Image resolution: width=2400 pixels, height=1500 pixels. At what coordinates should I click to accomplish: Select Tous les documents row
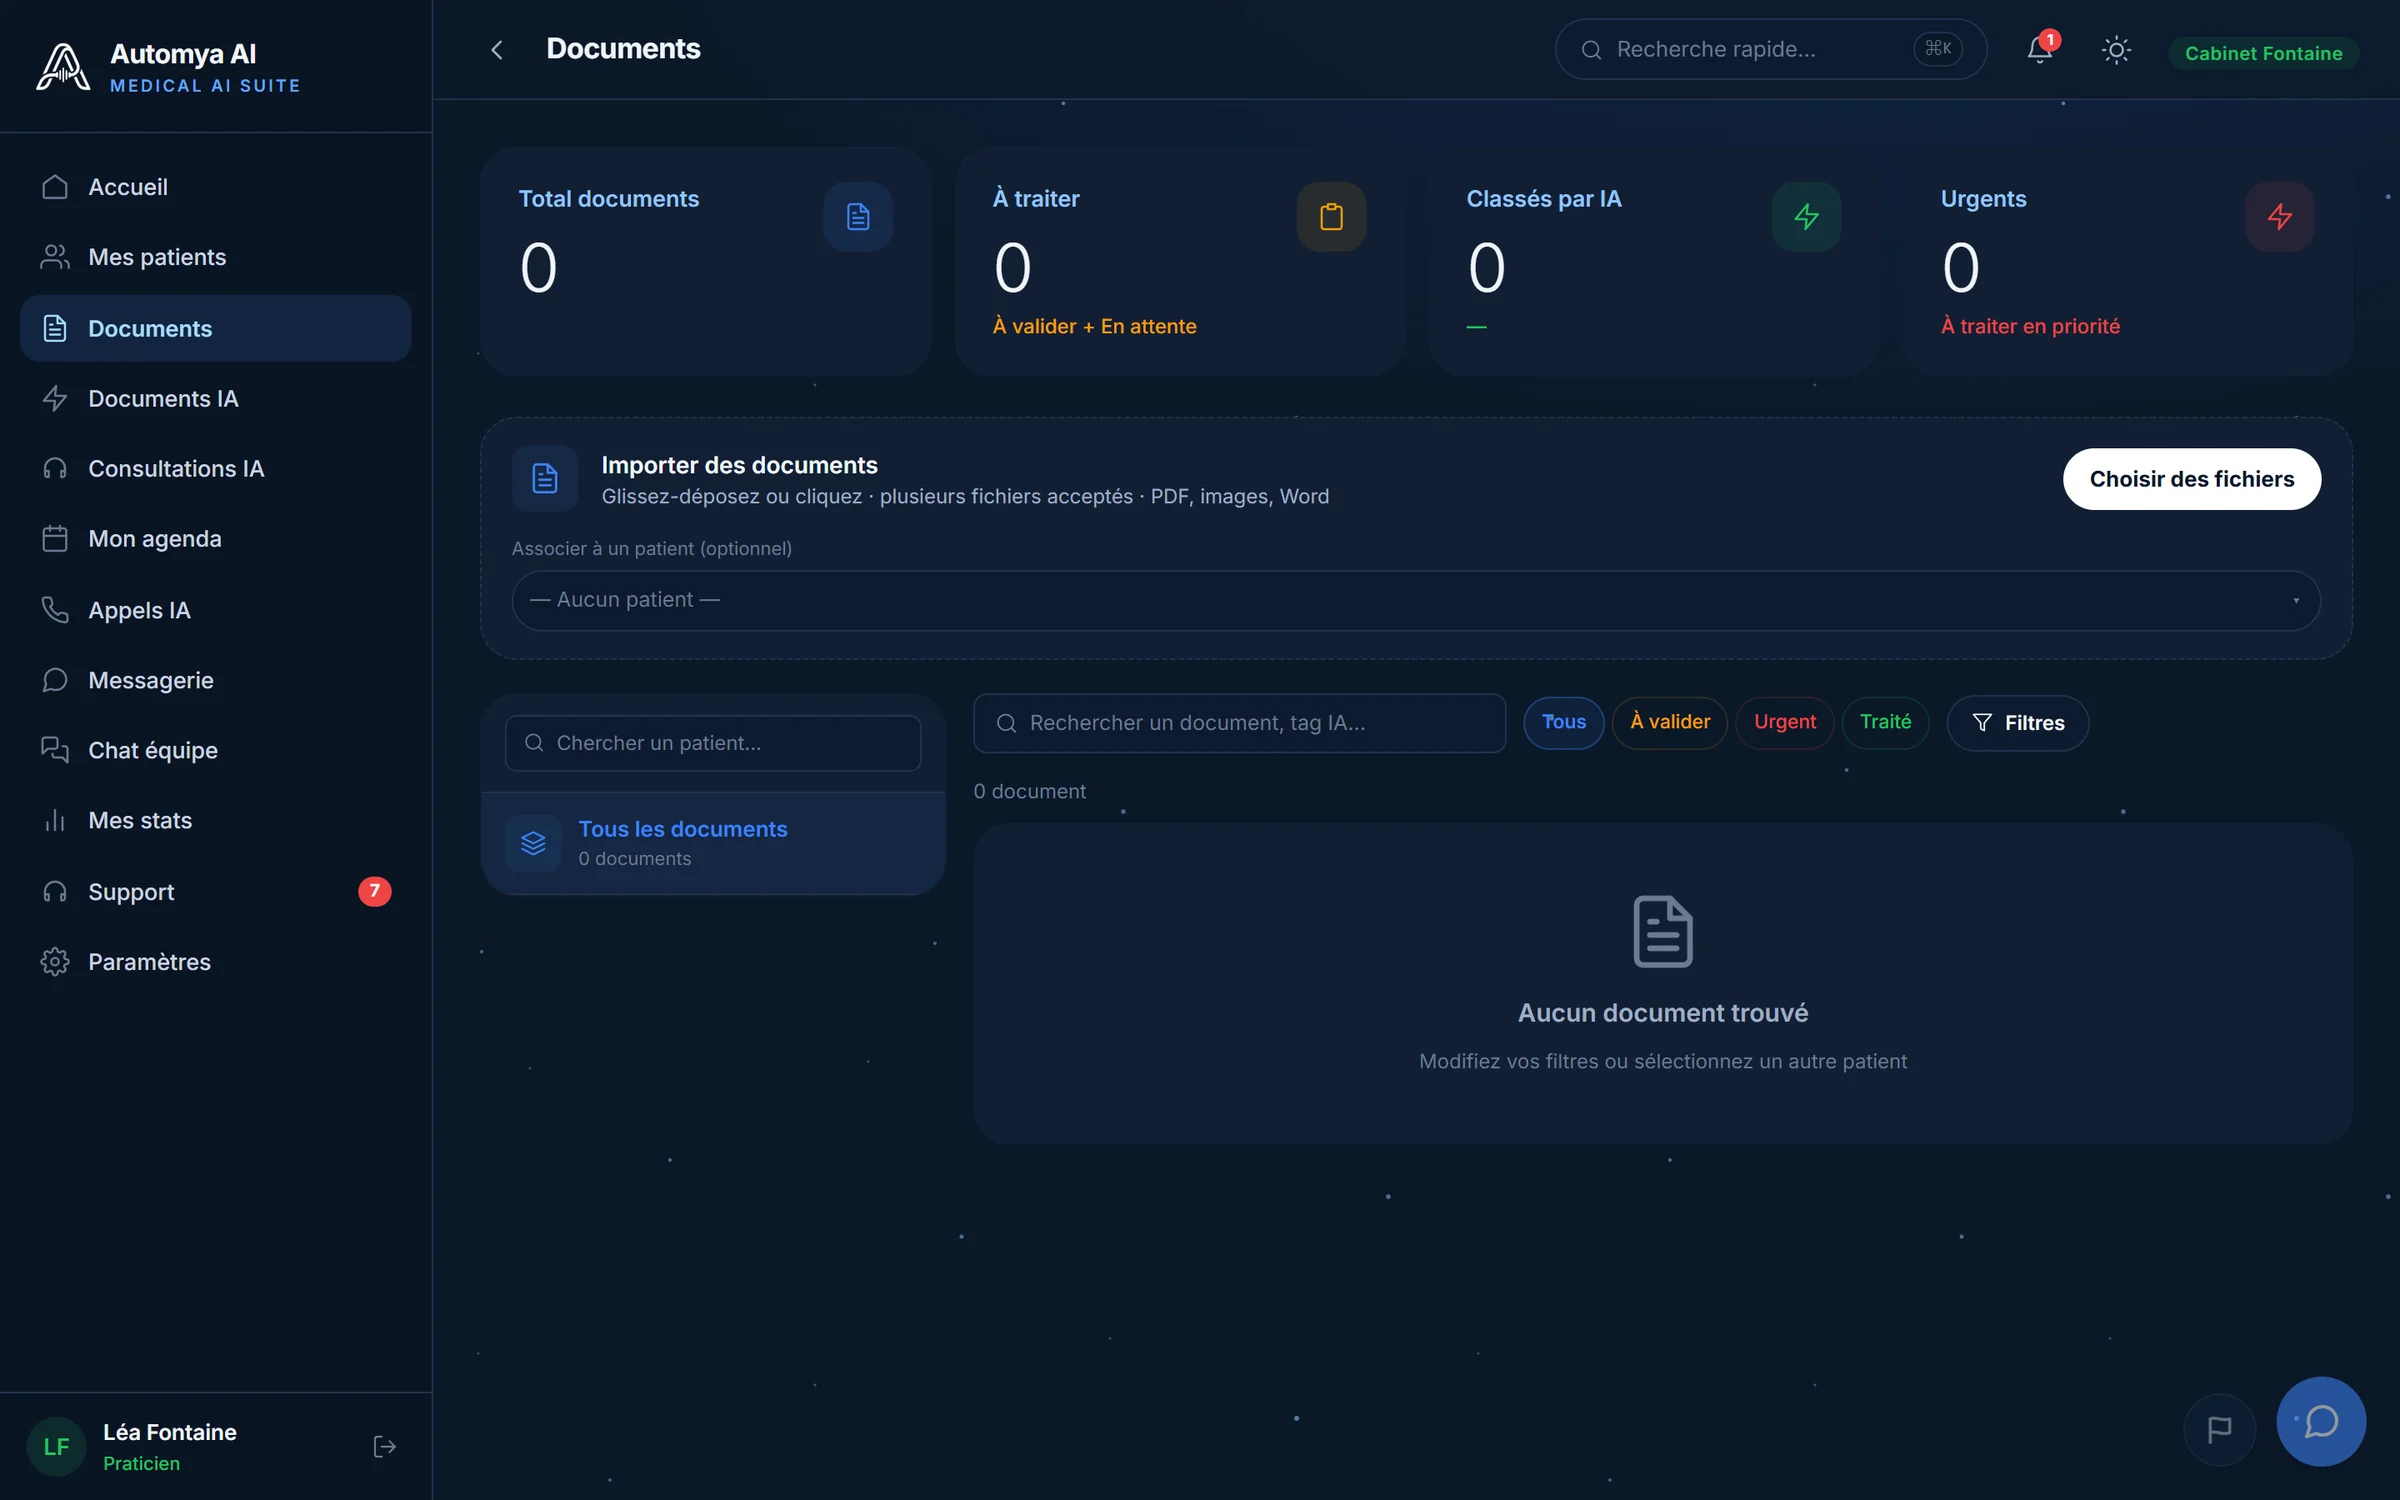click(x=713, y=843)
